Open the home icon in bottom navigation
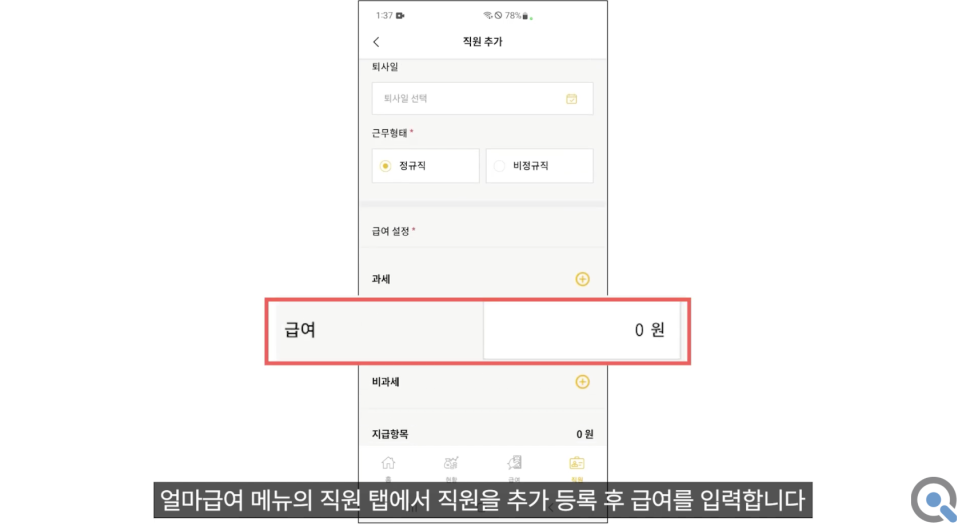Viewport: 966px width, 526px height. (x=388, y=463)
